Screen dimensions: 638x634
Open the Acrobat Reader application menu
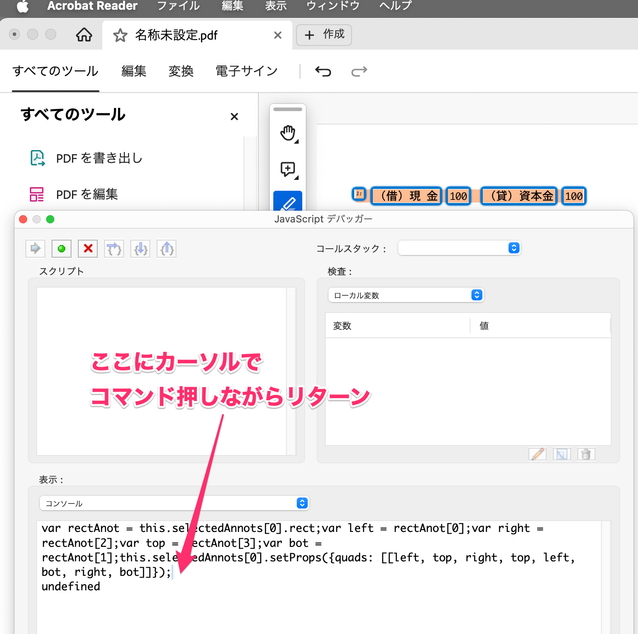(92, 6)
